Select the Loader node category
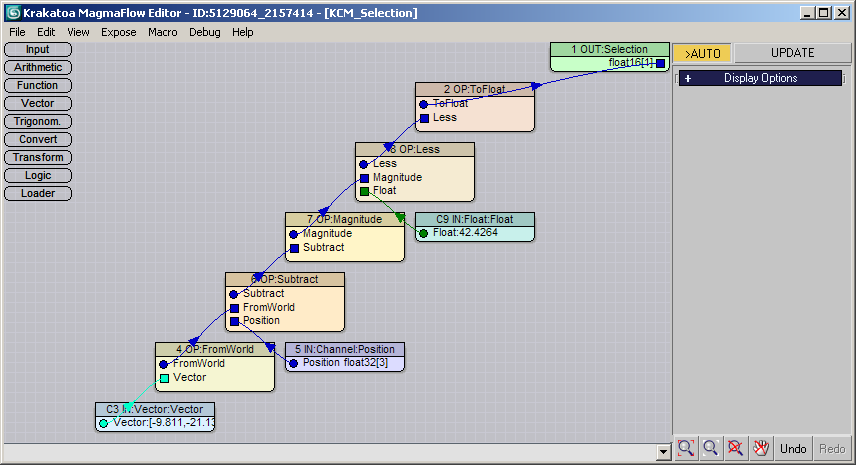 [x=38, y=194]
